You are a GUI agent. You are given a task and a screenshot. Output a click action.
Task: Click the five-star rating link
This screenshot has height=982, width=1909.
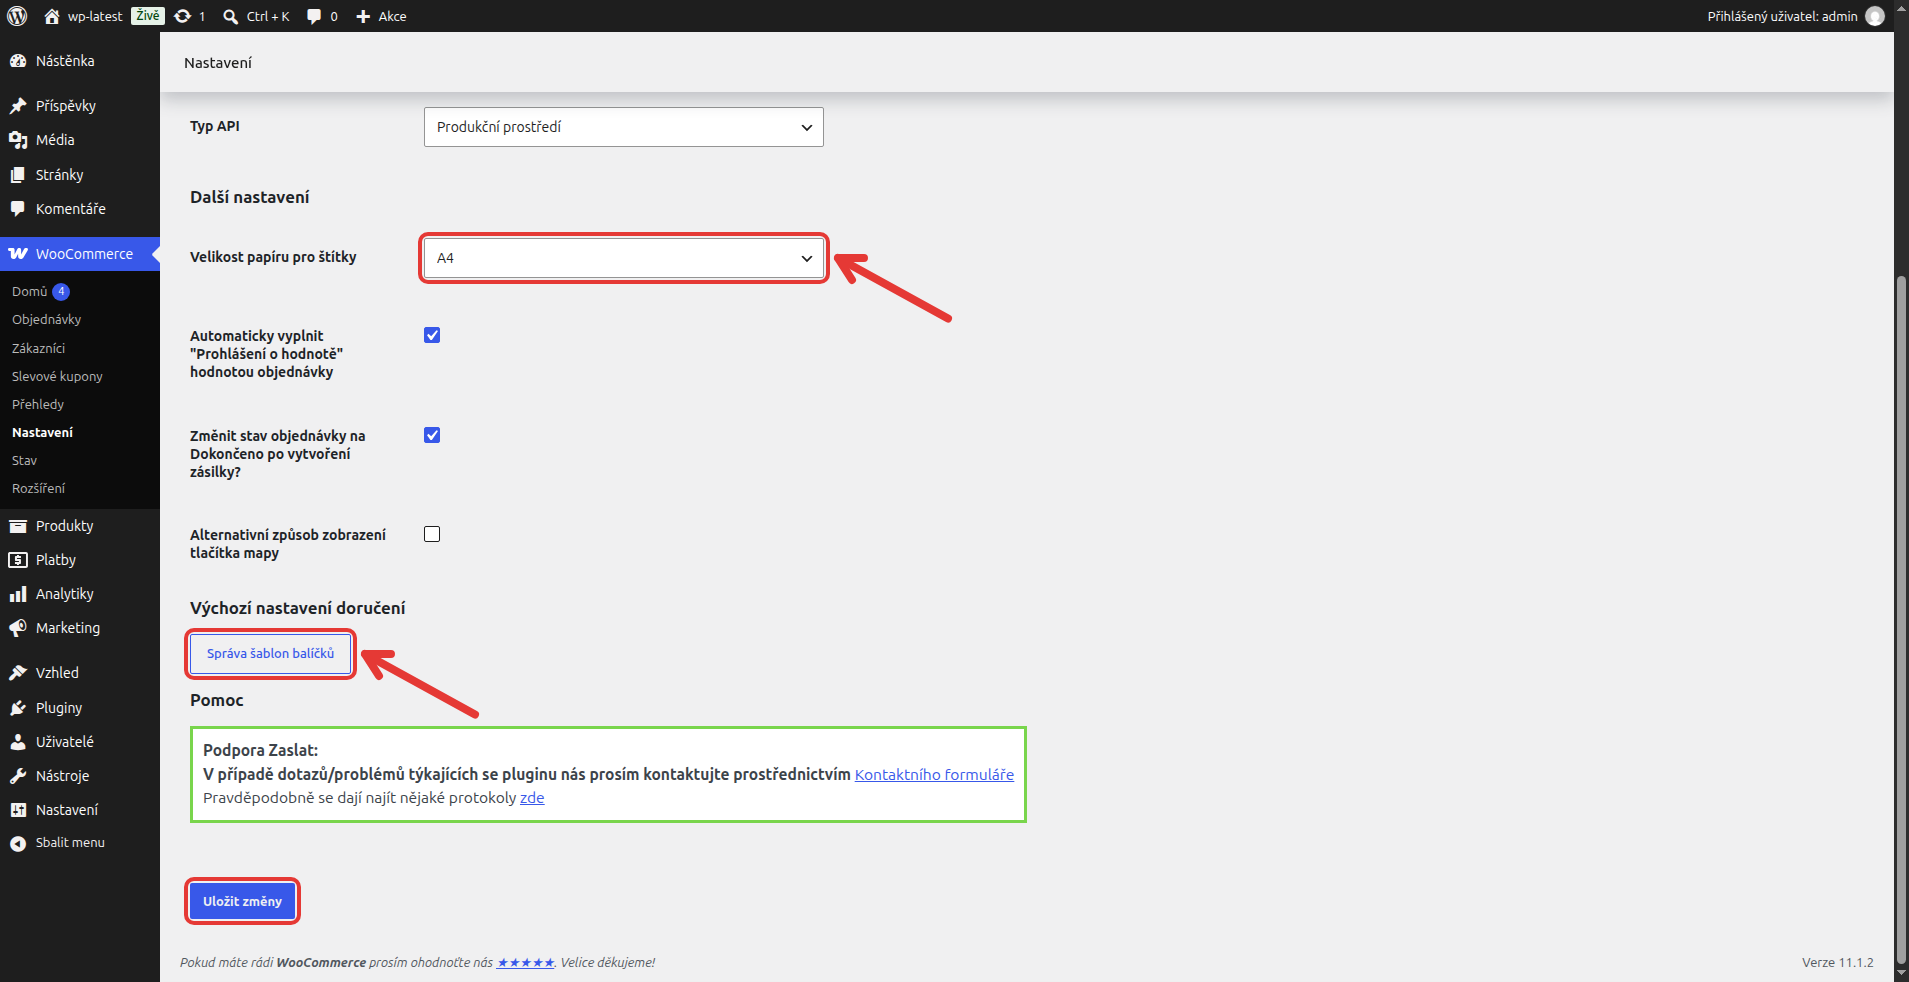coord(526,963)
